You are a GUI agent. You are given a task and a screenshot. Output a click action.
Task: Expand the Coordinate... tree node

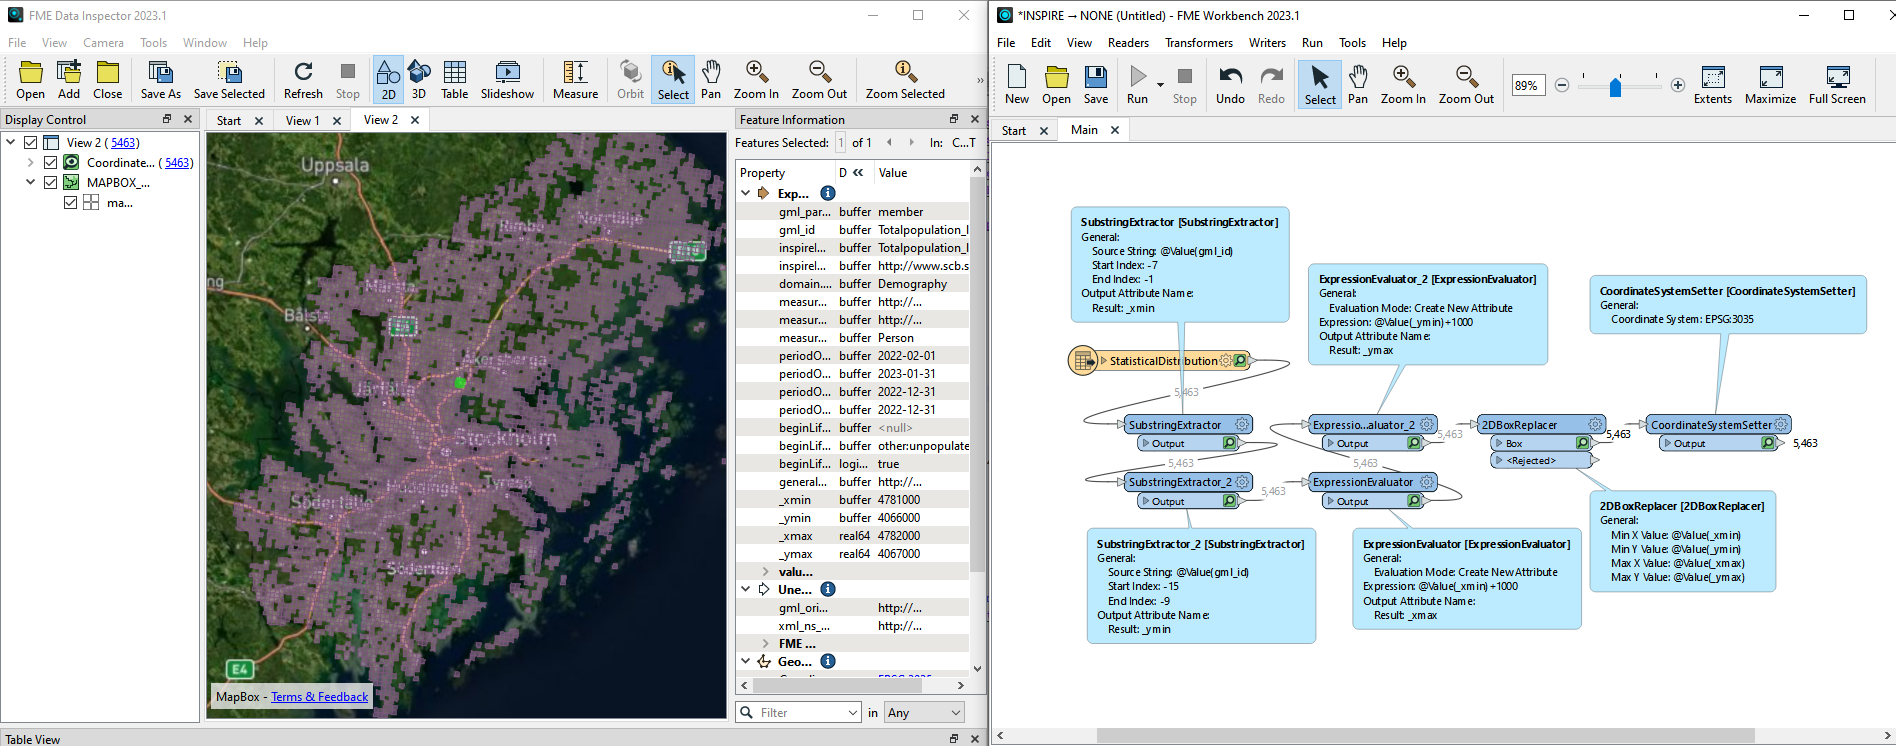pos(31,162)
